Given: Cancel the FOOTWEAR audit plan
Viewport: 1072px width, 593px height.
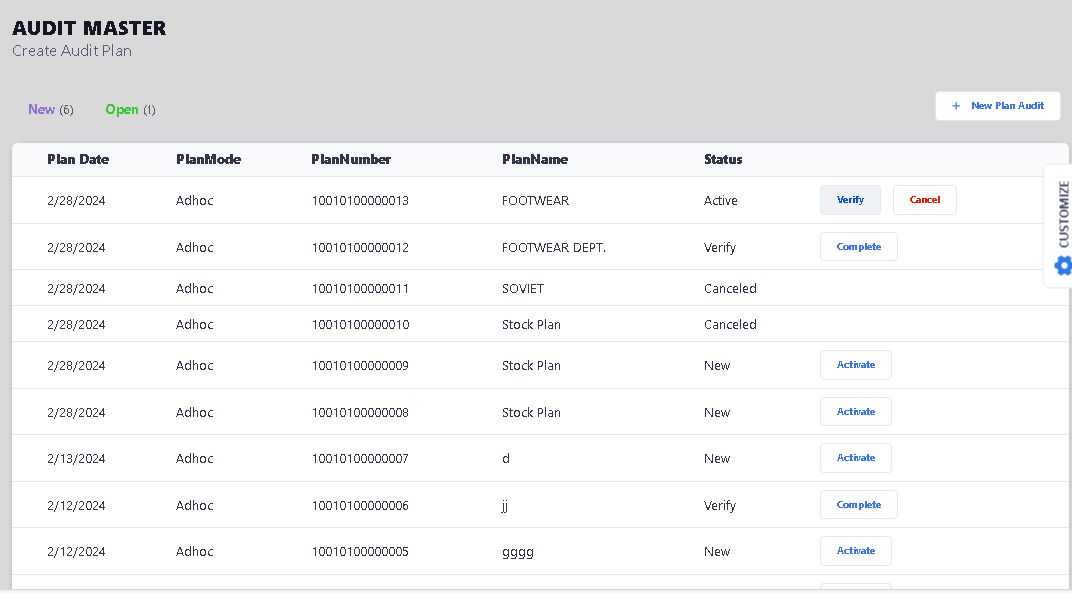Looking at the screenshot, I should coord(924,200).
